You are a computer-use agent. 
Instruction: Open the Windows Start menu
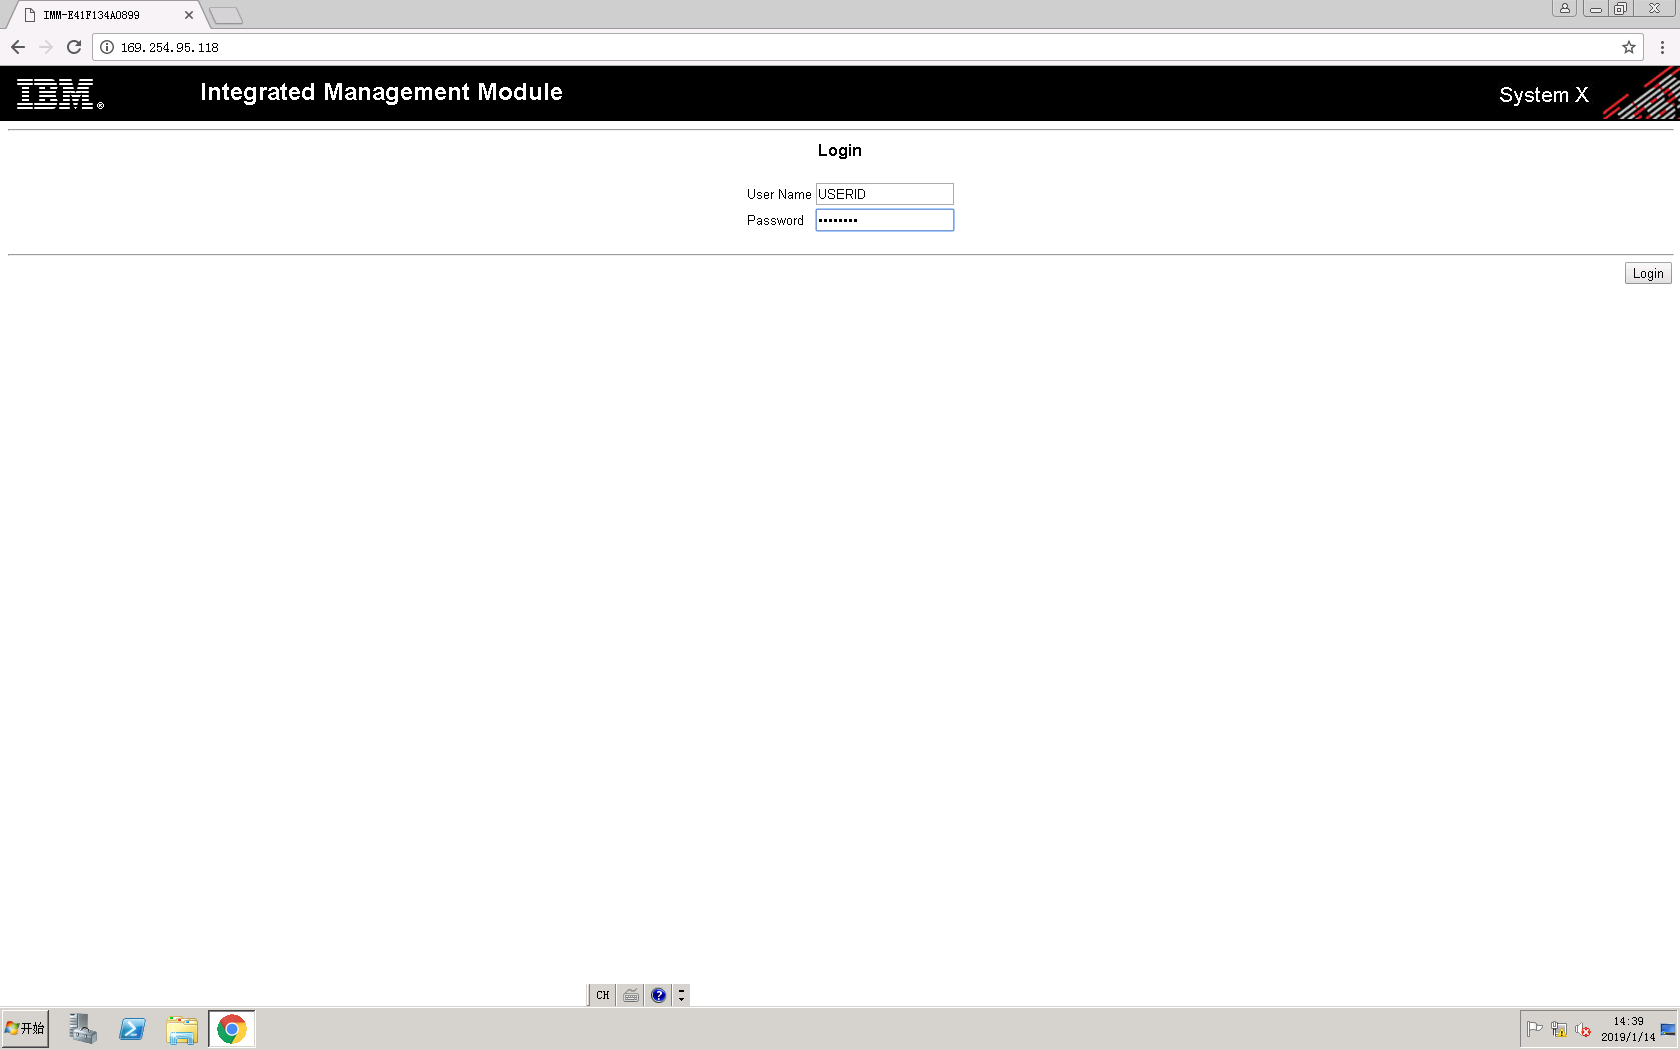pos(25,1028)
